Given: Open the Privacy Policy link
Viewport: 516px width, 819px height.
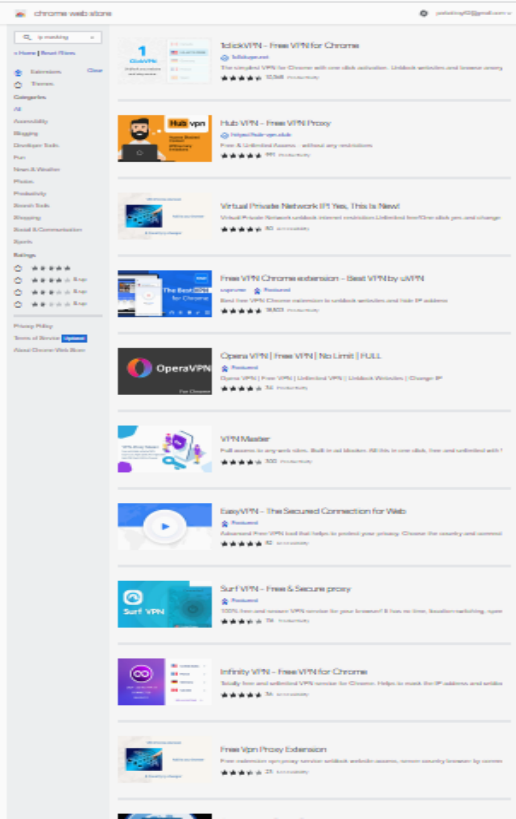Looking at the screenshot, I should (x=33, y=326).
